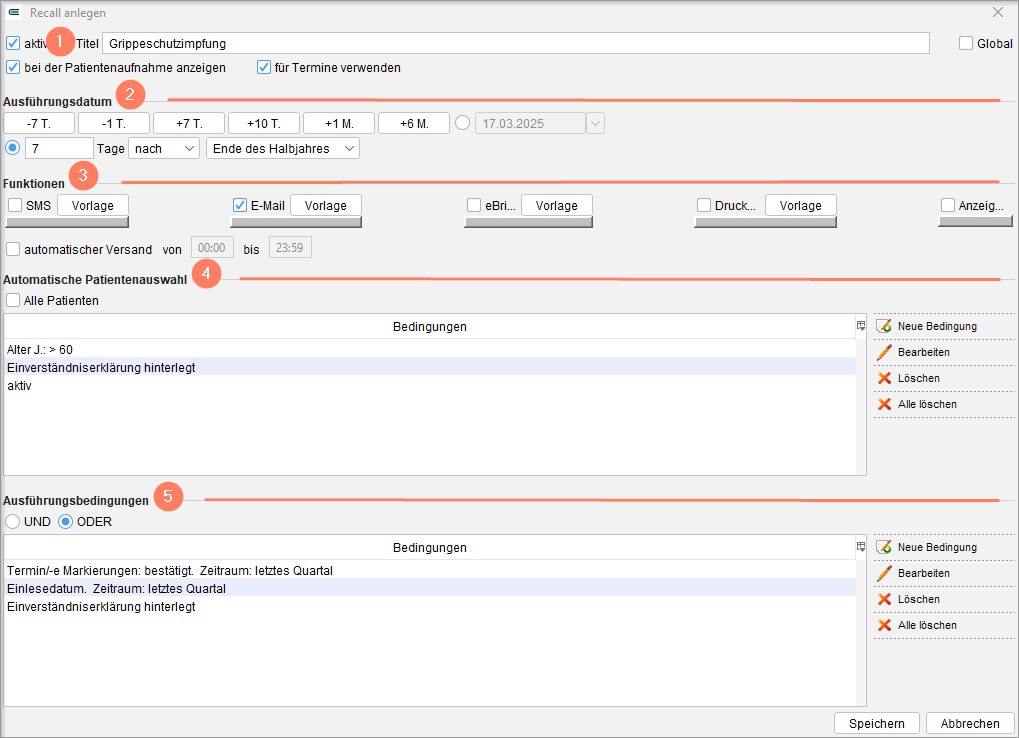Open the Vorlage button next to E-Mail
The width and height of the screenshot is (1019, 738).
point(326,205)
